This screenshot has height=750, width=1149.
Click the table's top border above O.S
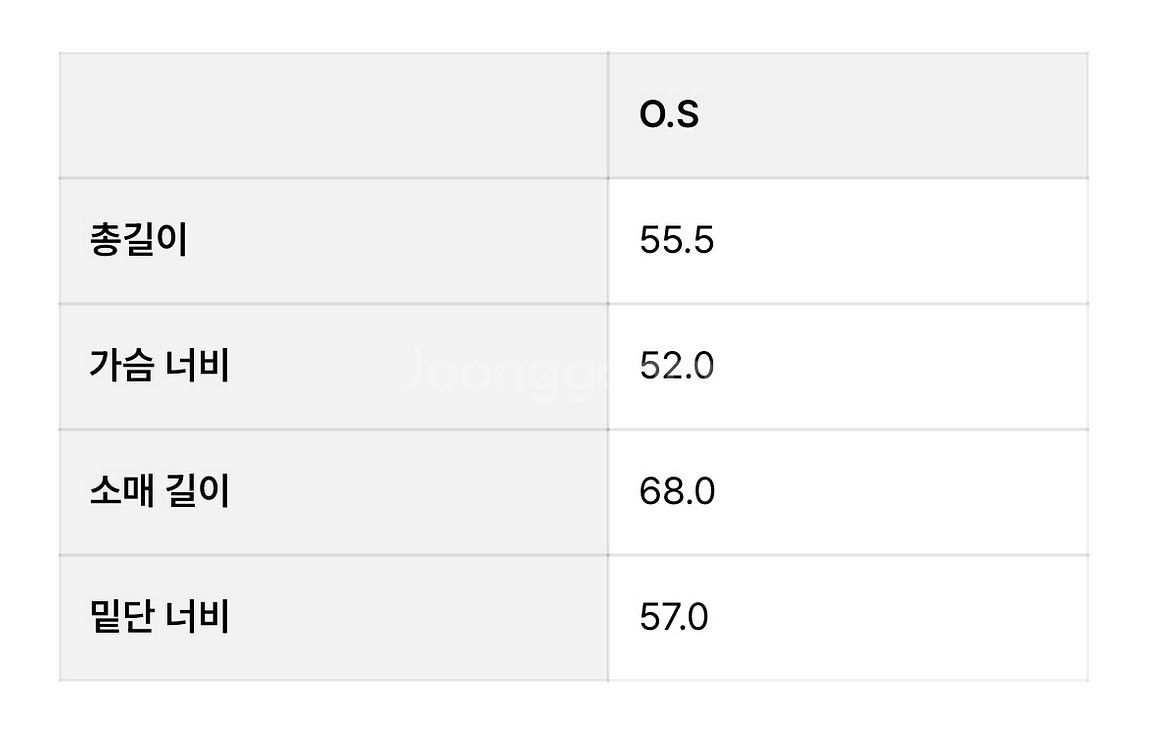pyautogui.click(x=847, y=53)
